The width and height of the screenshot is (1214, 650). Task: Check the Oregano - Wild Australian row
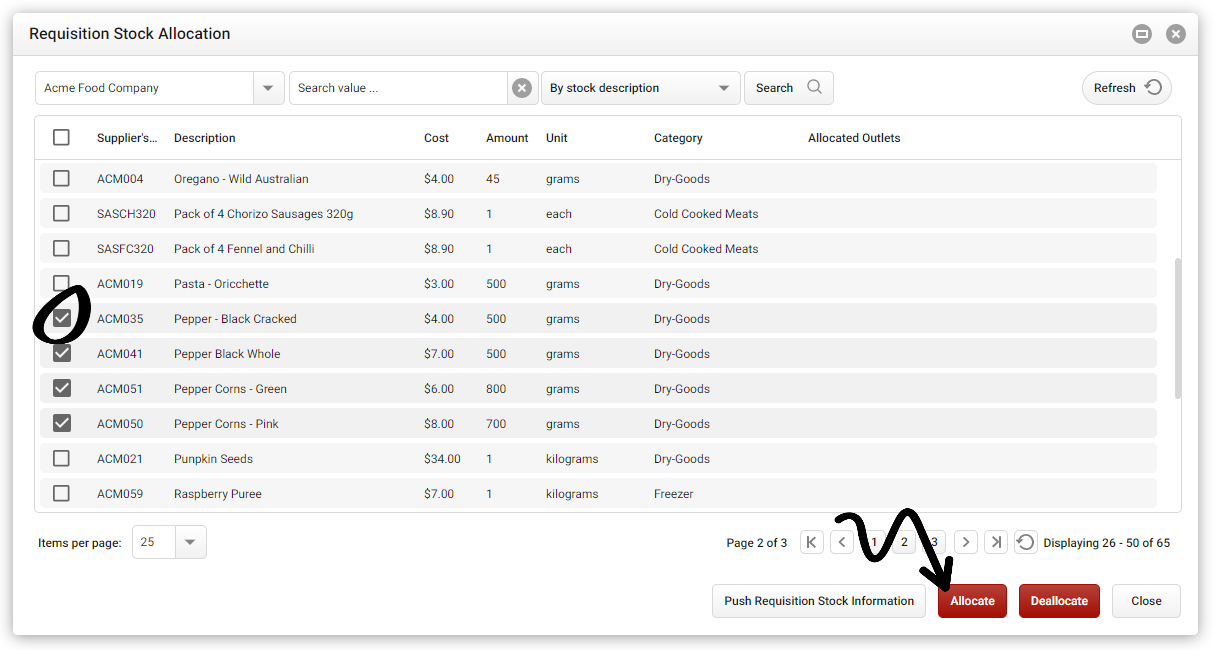click(61, 178)
